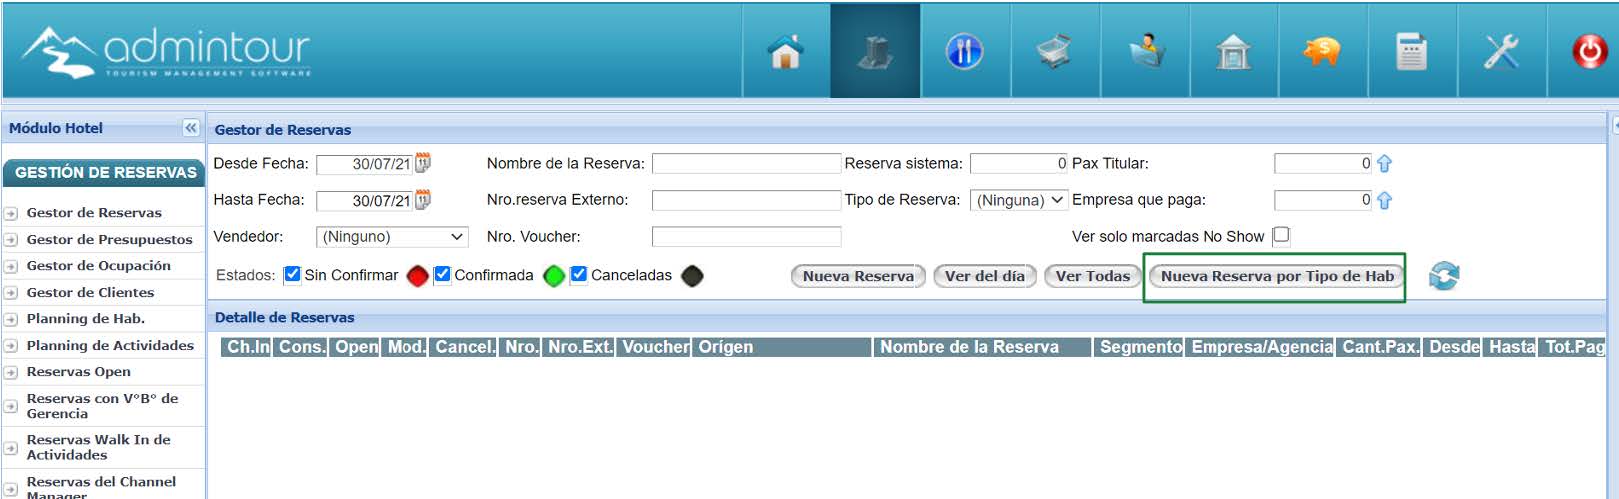The width and height of the screenshot is (1619, 499).
Task: Open the shopping cart module icon
Action: click(x=1054, y=51)
